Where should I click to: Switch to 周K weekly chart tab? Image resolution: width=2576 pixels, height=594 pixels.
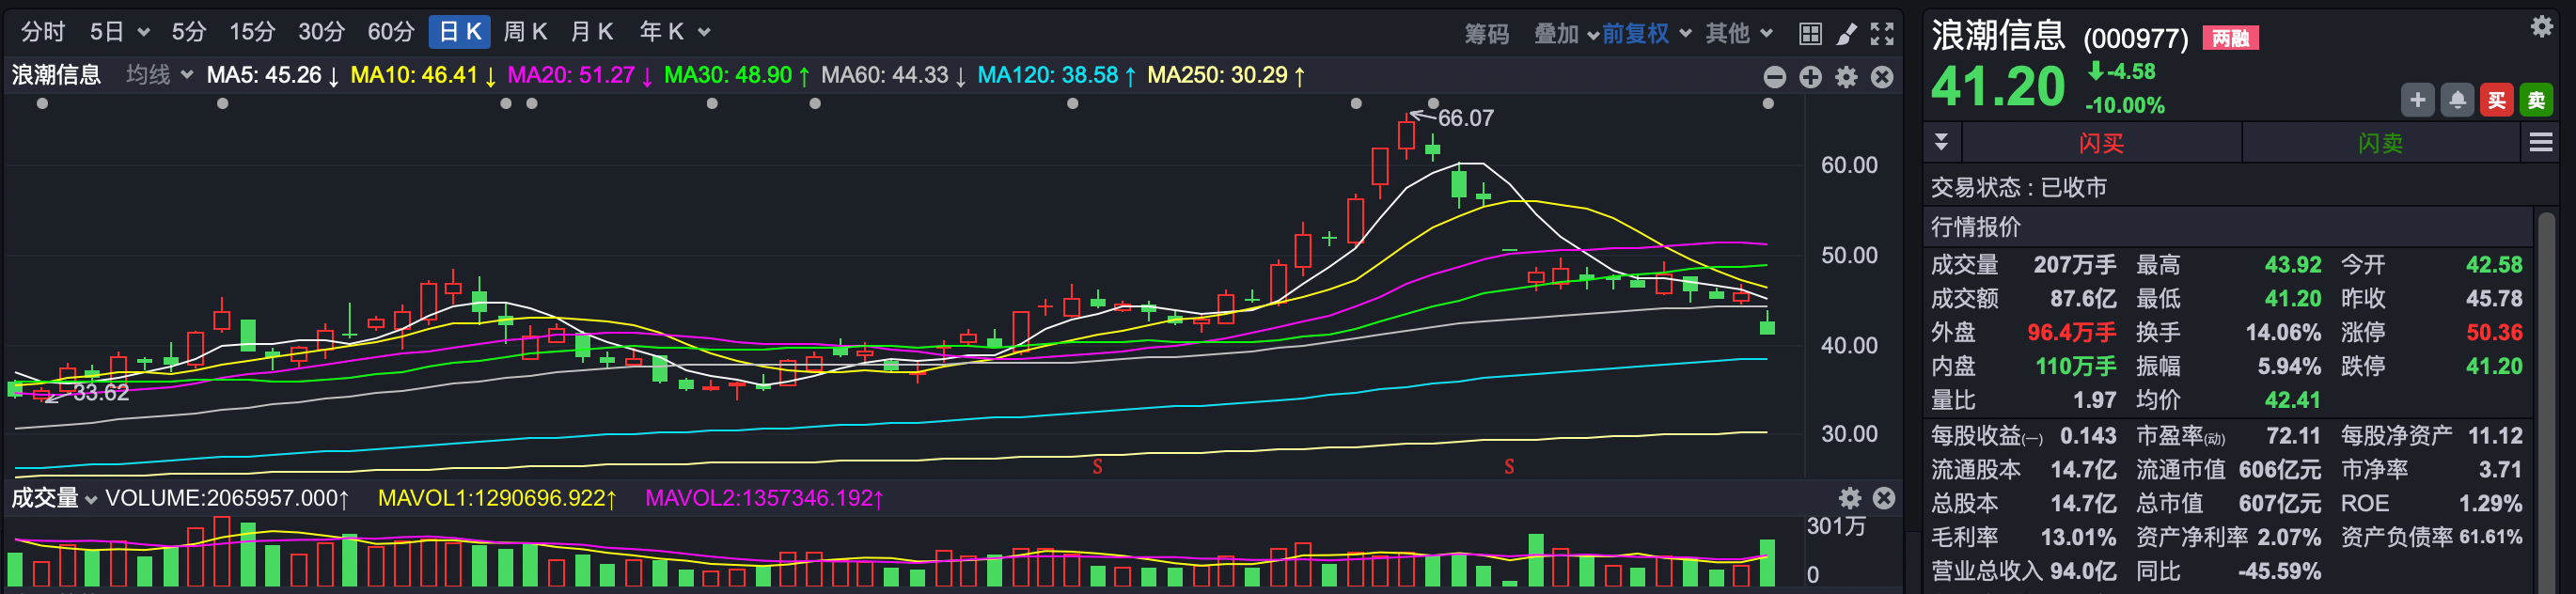[525, 32]
